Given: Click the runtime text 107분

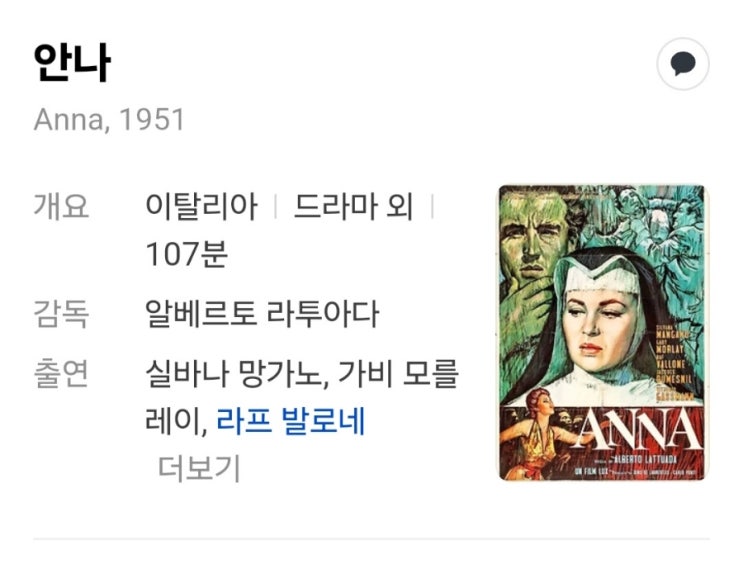Looking at the screenshot, I should tap(187, 254).
